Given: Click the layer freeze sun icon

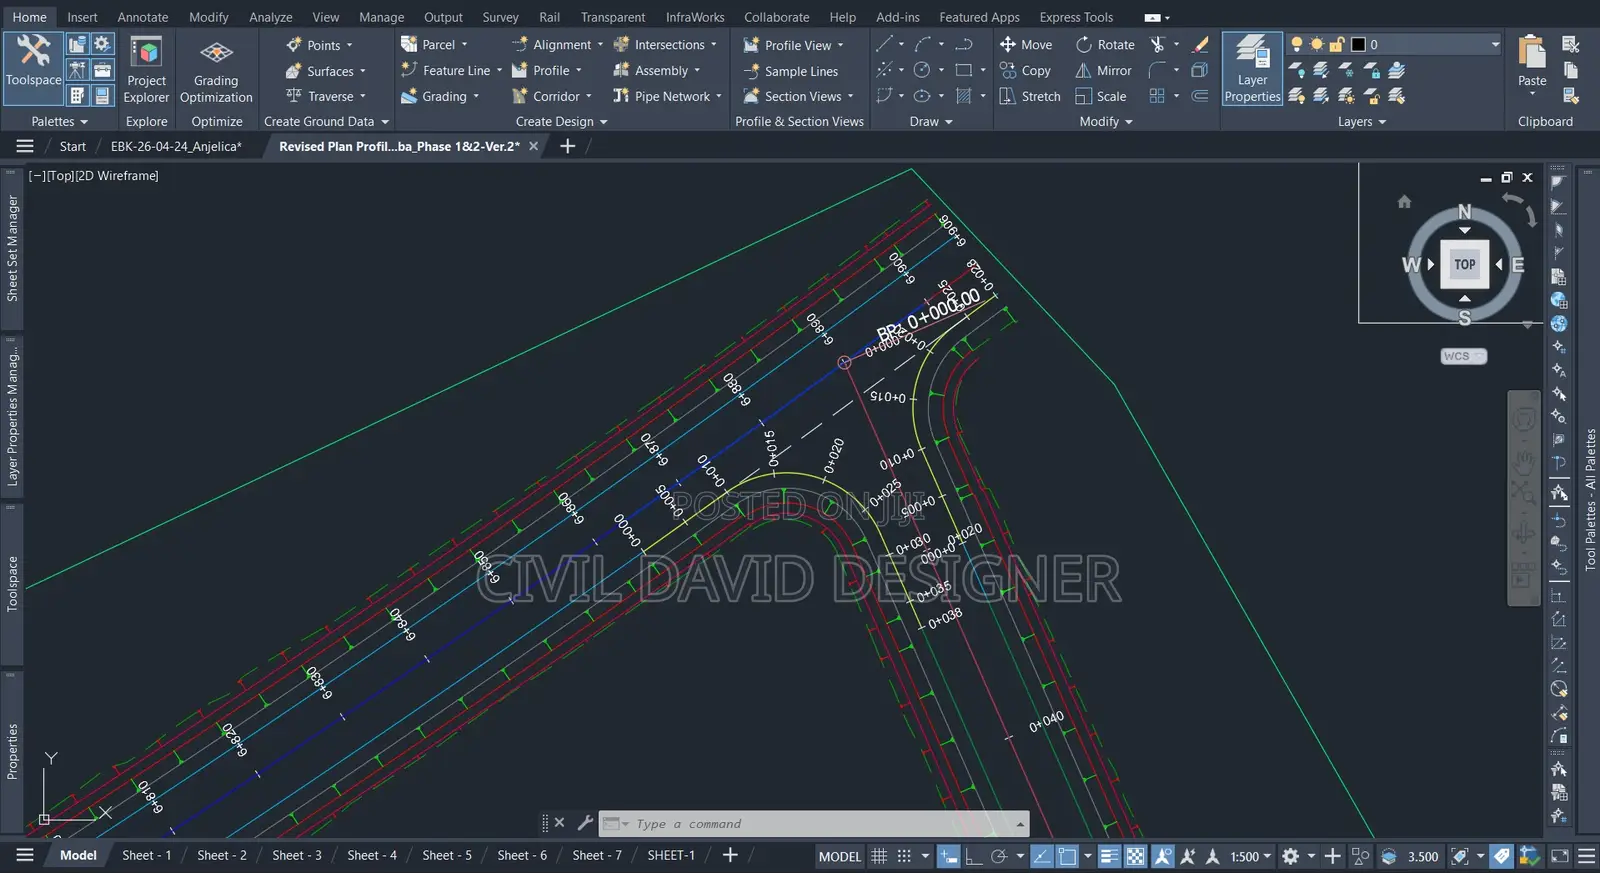Looking at the screenshot, I should [1317, 44].
